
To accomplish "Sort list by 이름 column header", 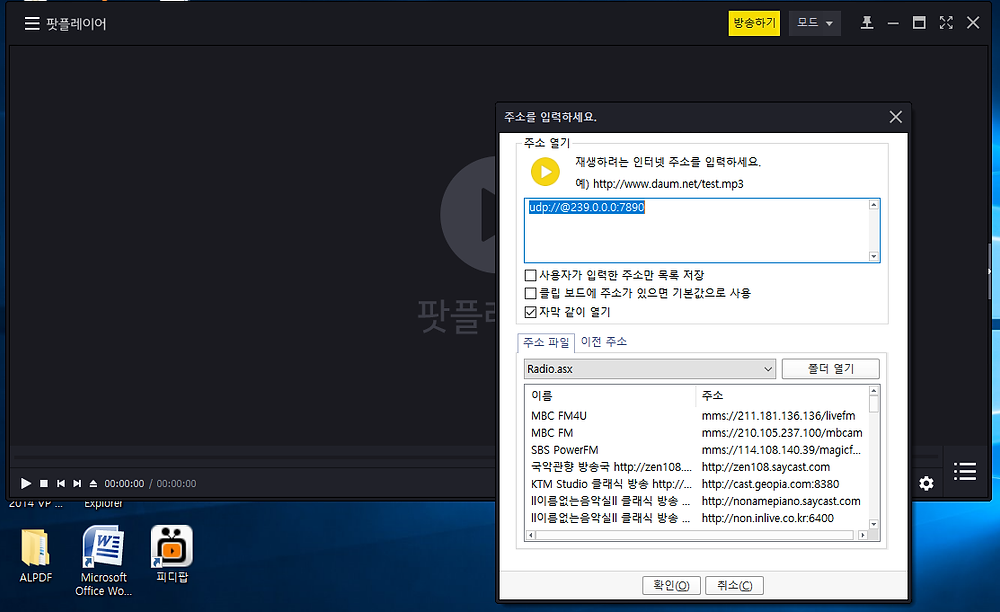I will click(611, 395).
